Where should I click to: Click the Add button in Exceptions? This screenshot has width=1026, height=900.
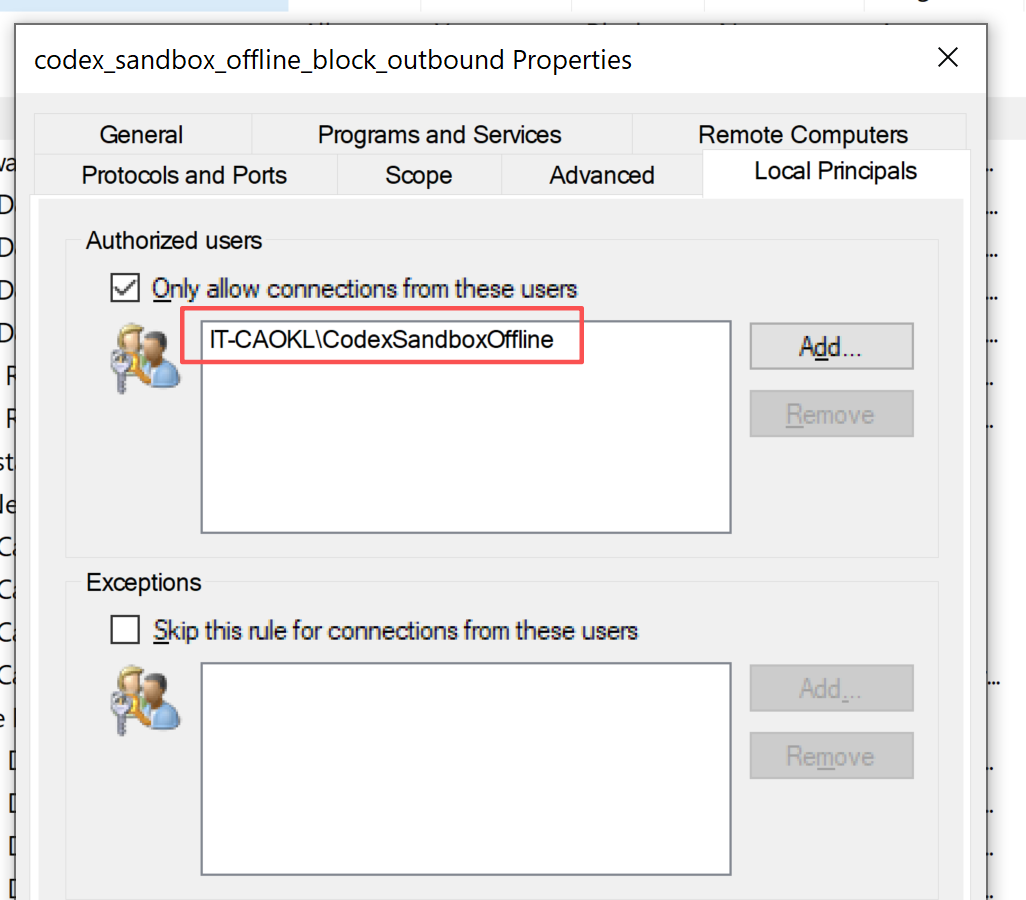click(x=831, y=689)
